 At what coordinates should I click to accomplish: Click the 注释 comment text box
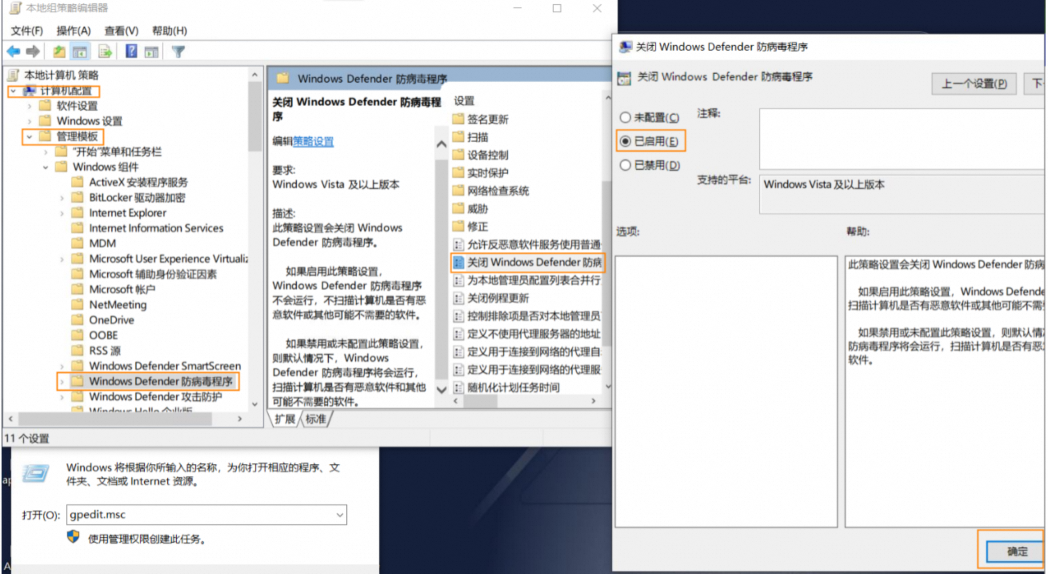[x=902, y=139]
